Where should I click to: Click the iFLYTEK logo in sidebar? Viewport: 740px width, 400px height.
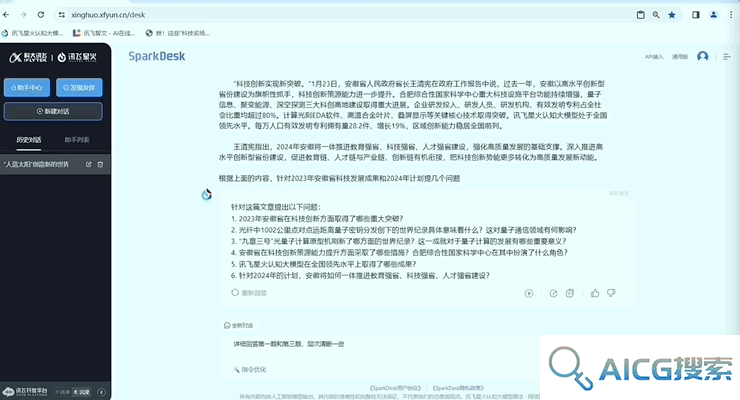28,58
